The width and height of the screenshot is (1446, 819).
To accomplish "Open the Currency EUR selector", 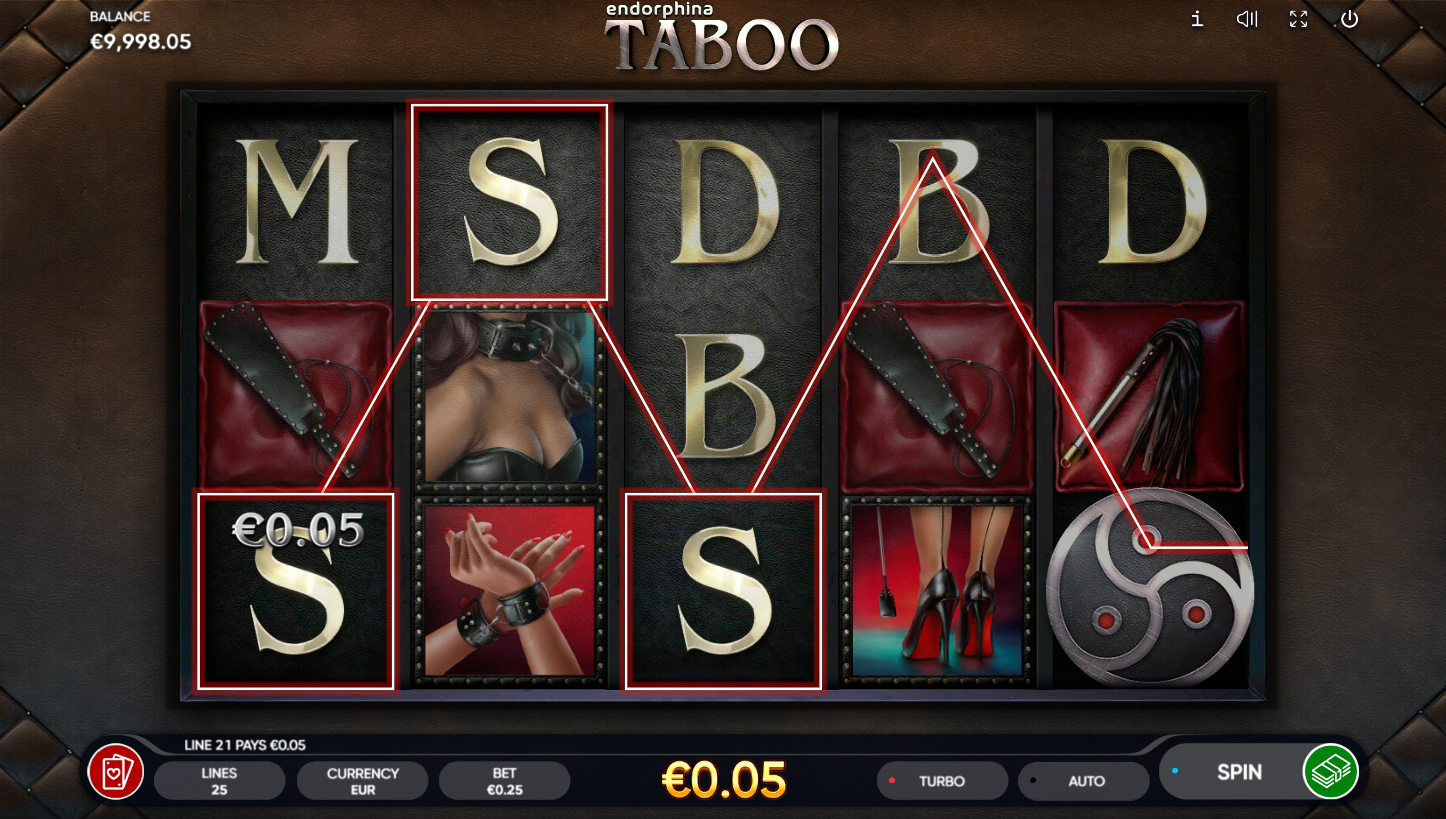I will coord(362,781).
